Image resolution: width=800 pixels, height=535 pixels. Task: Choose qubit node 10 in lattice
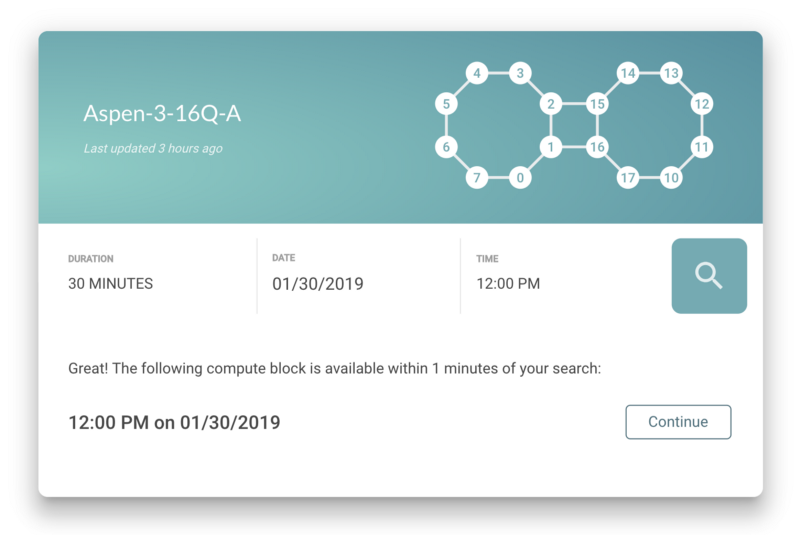[x=671, y=179]
